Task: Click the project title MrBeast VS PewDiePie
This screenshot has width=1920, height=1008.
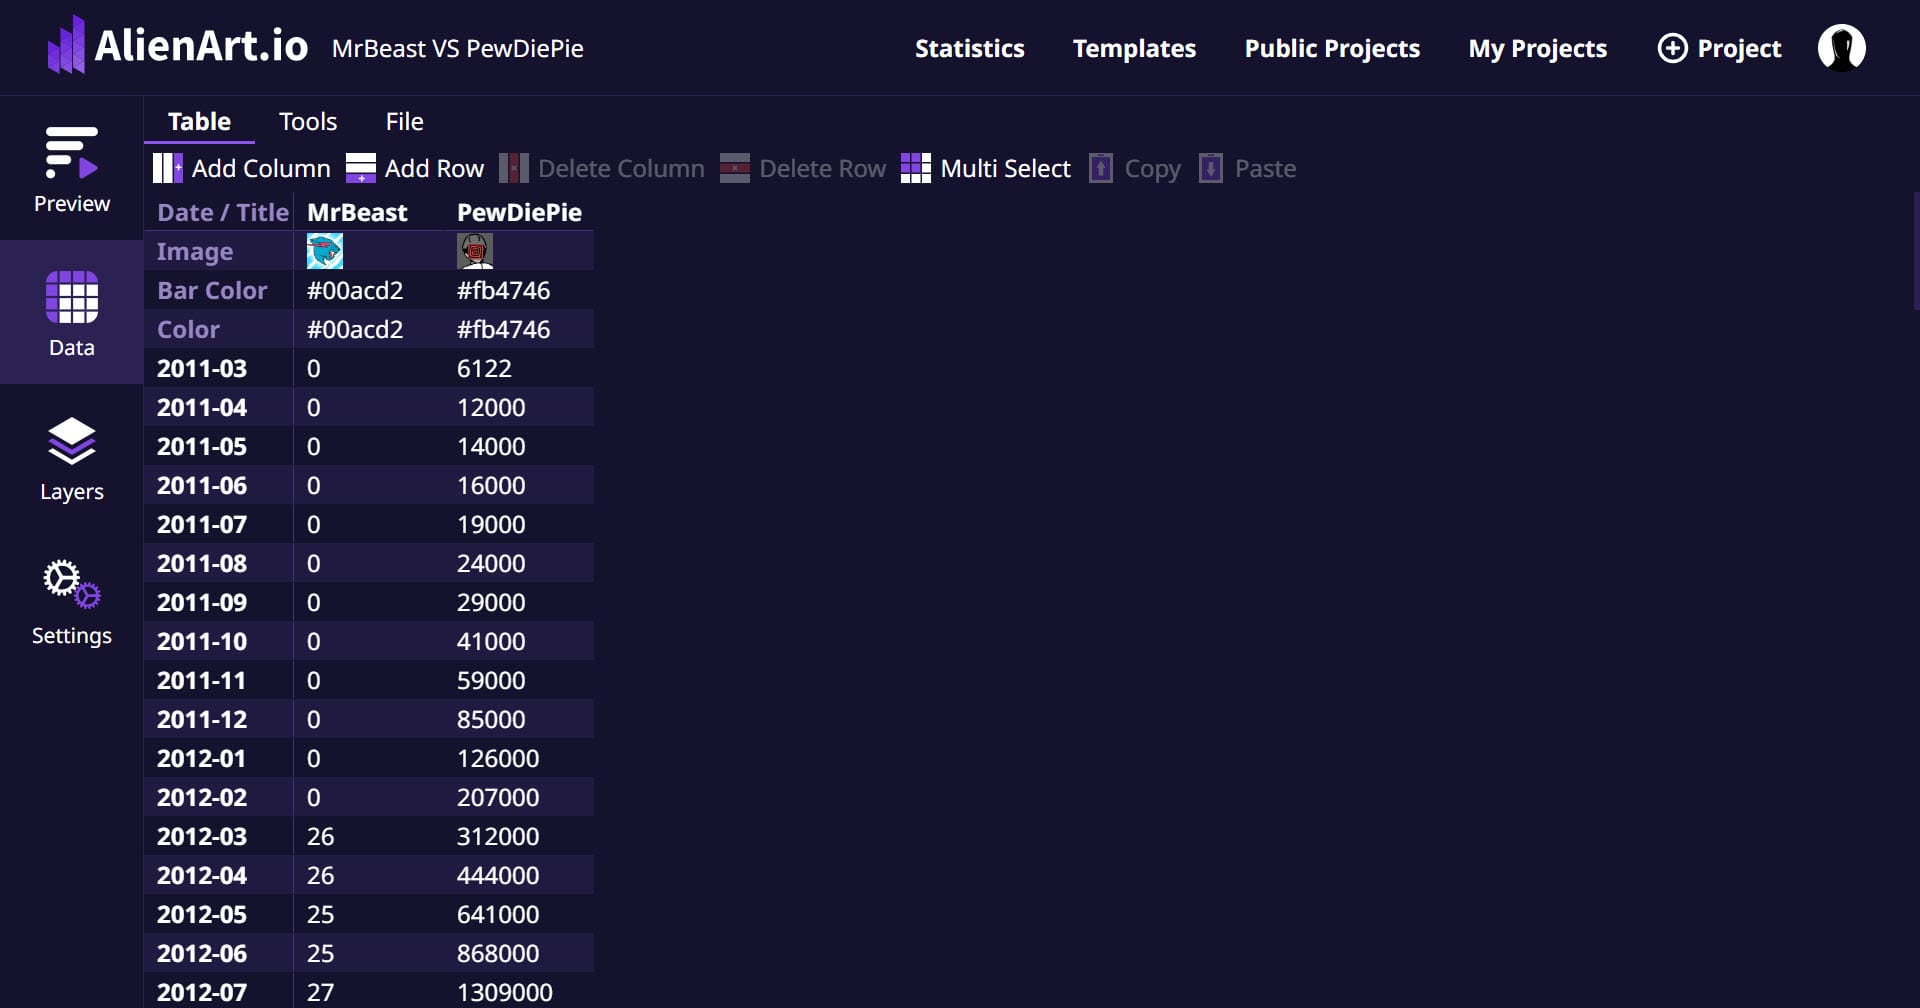Action: [457, 48]
